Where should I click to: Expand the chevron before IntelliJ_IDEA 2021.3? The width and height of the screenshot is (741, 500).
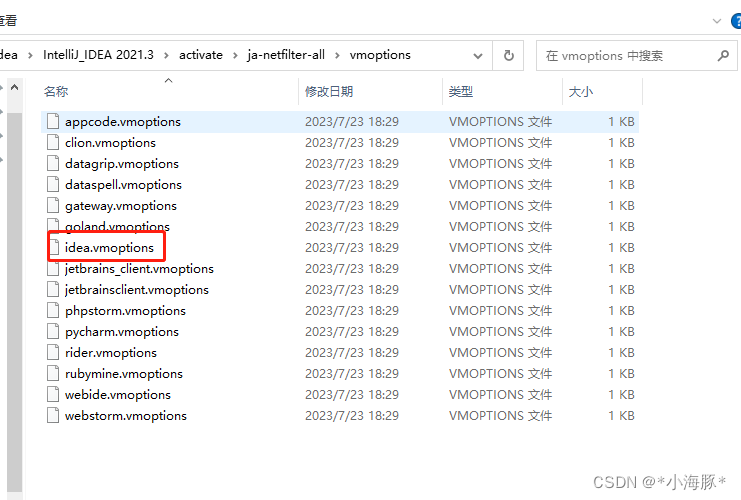coord(30,56)
